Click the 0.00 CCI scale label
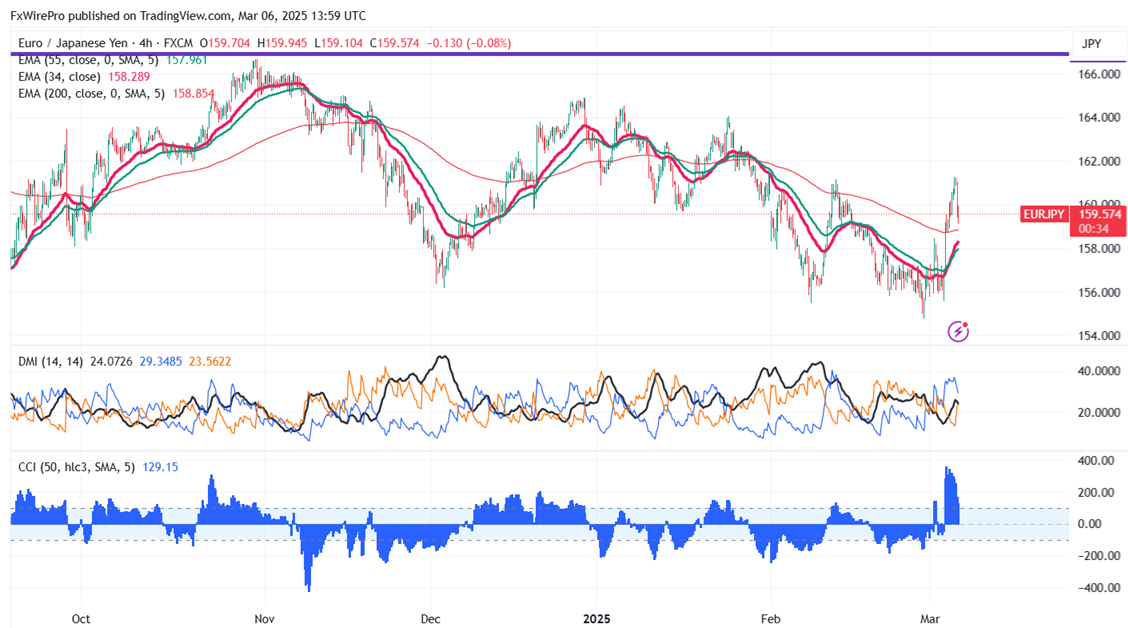This screenshot has height=628, width=1128. 1090,524
